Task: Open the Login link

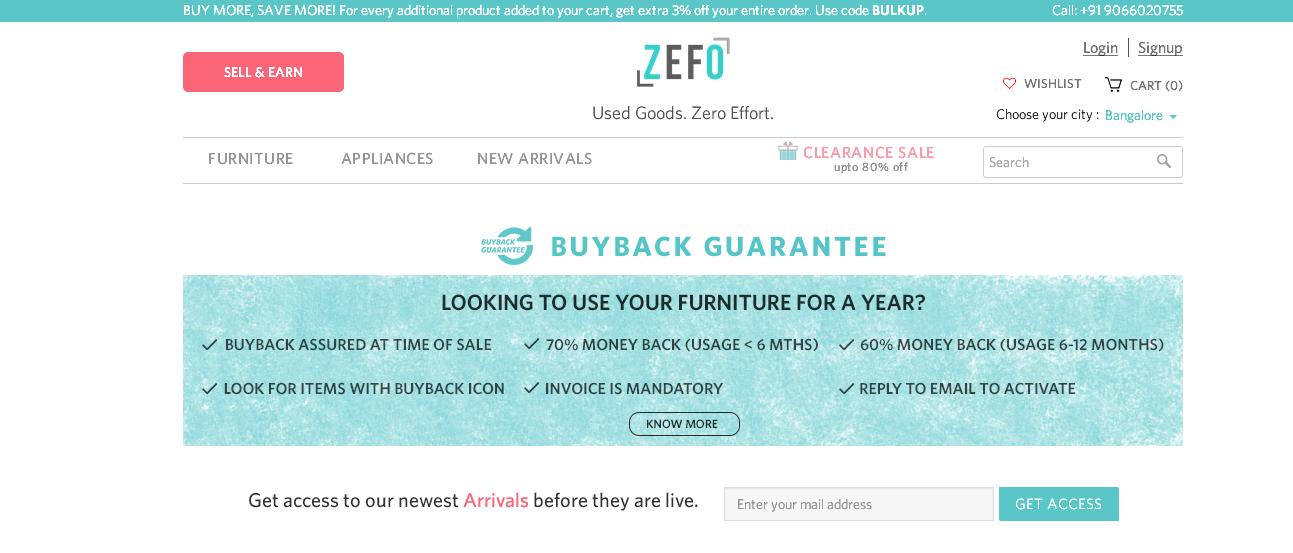Action: click(x=1100, y=47)
